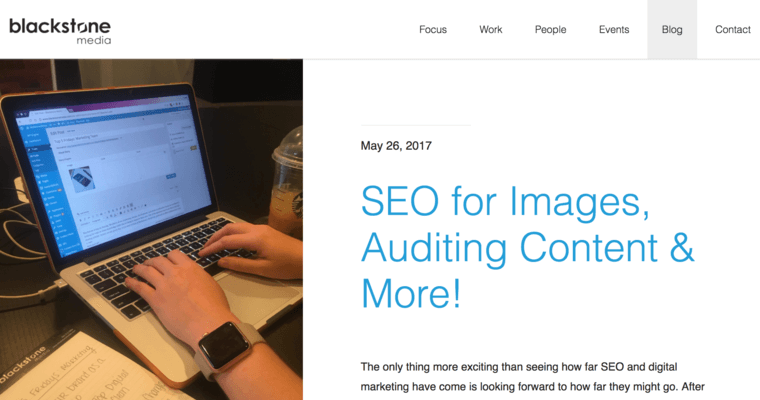Navigate to the Events page

pos(614,30)
